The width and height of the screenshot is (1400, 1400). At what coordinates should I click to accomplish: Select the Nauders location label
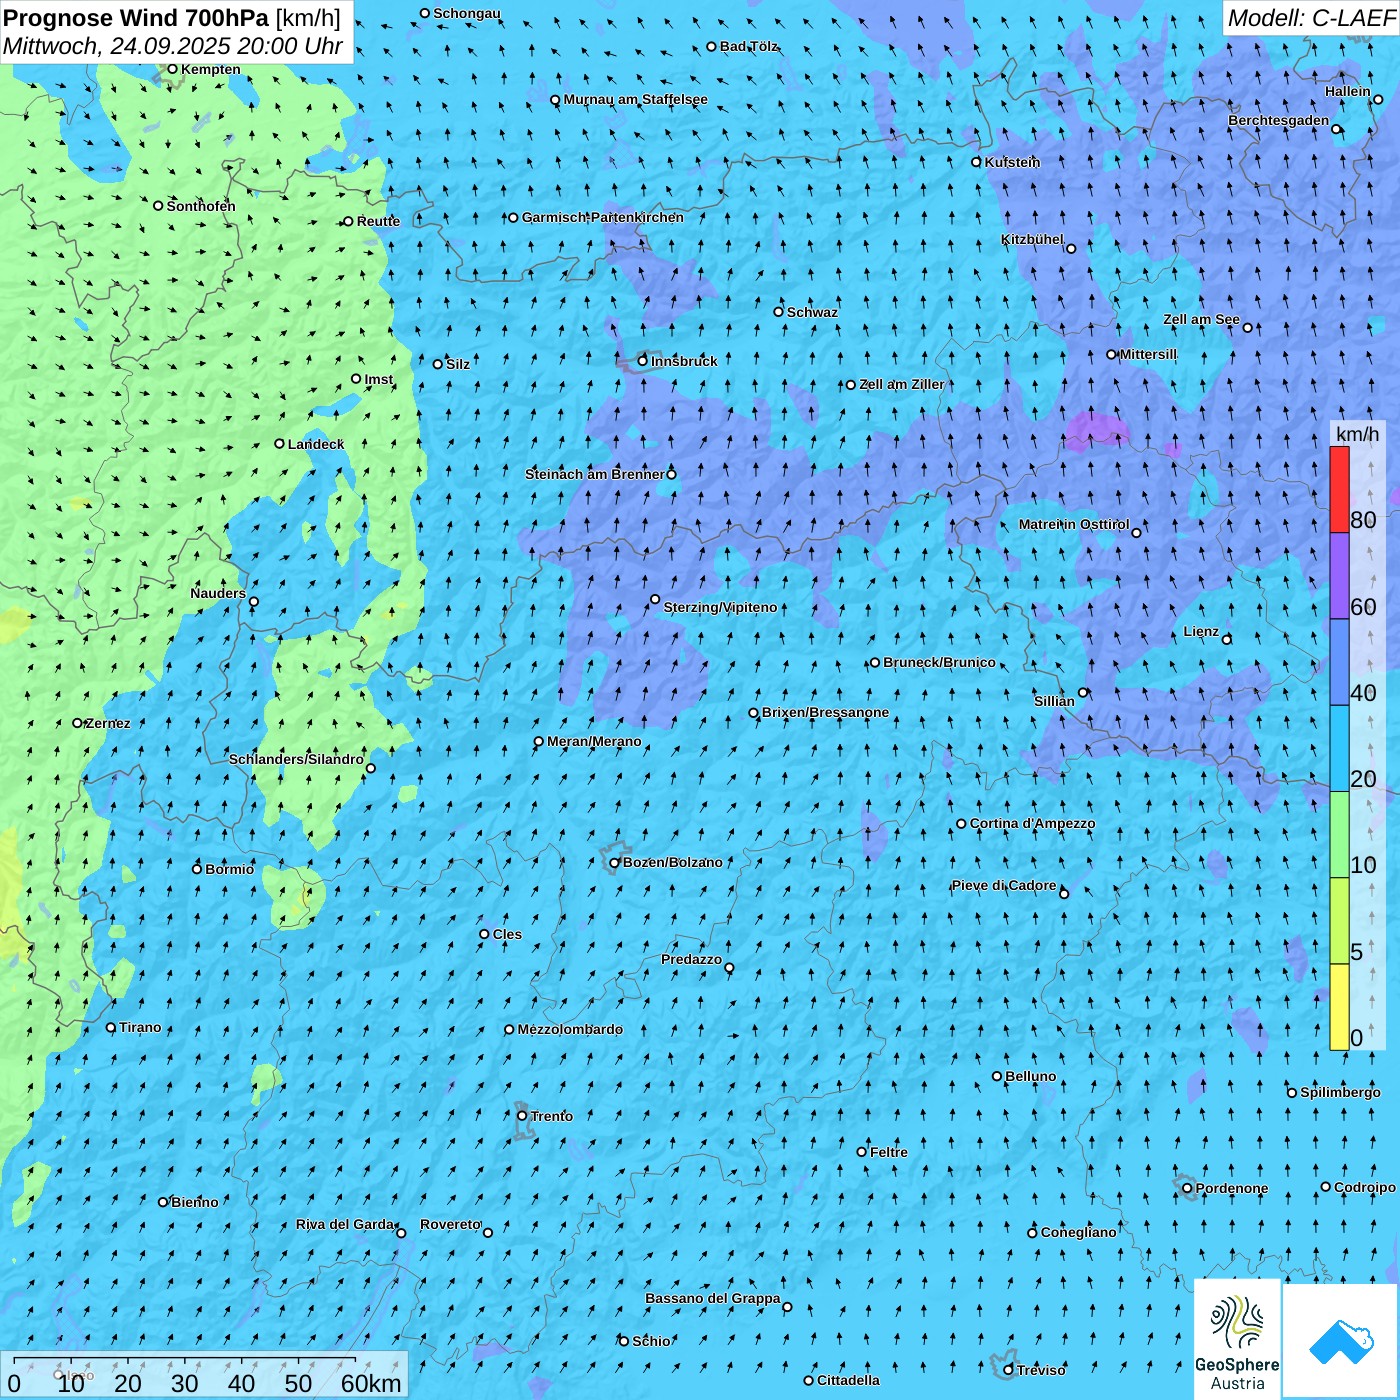point(218,593)
